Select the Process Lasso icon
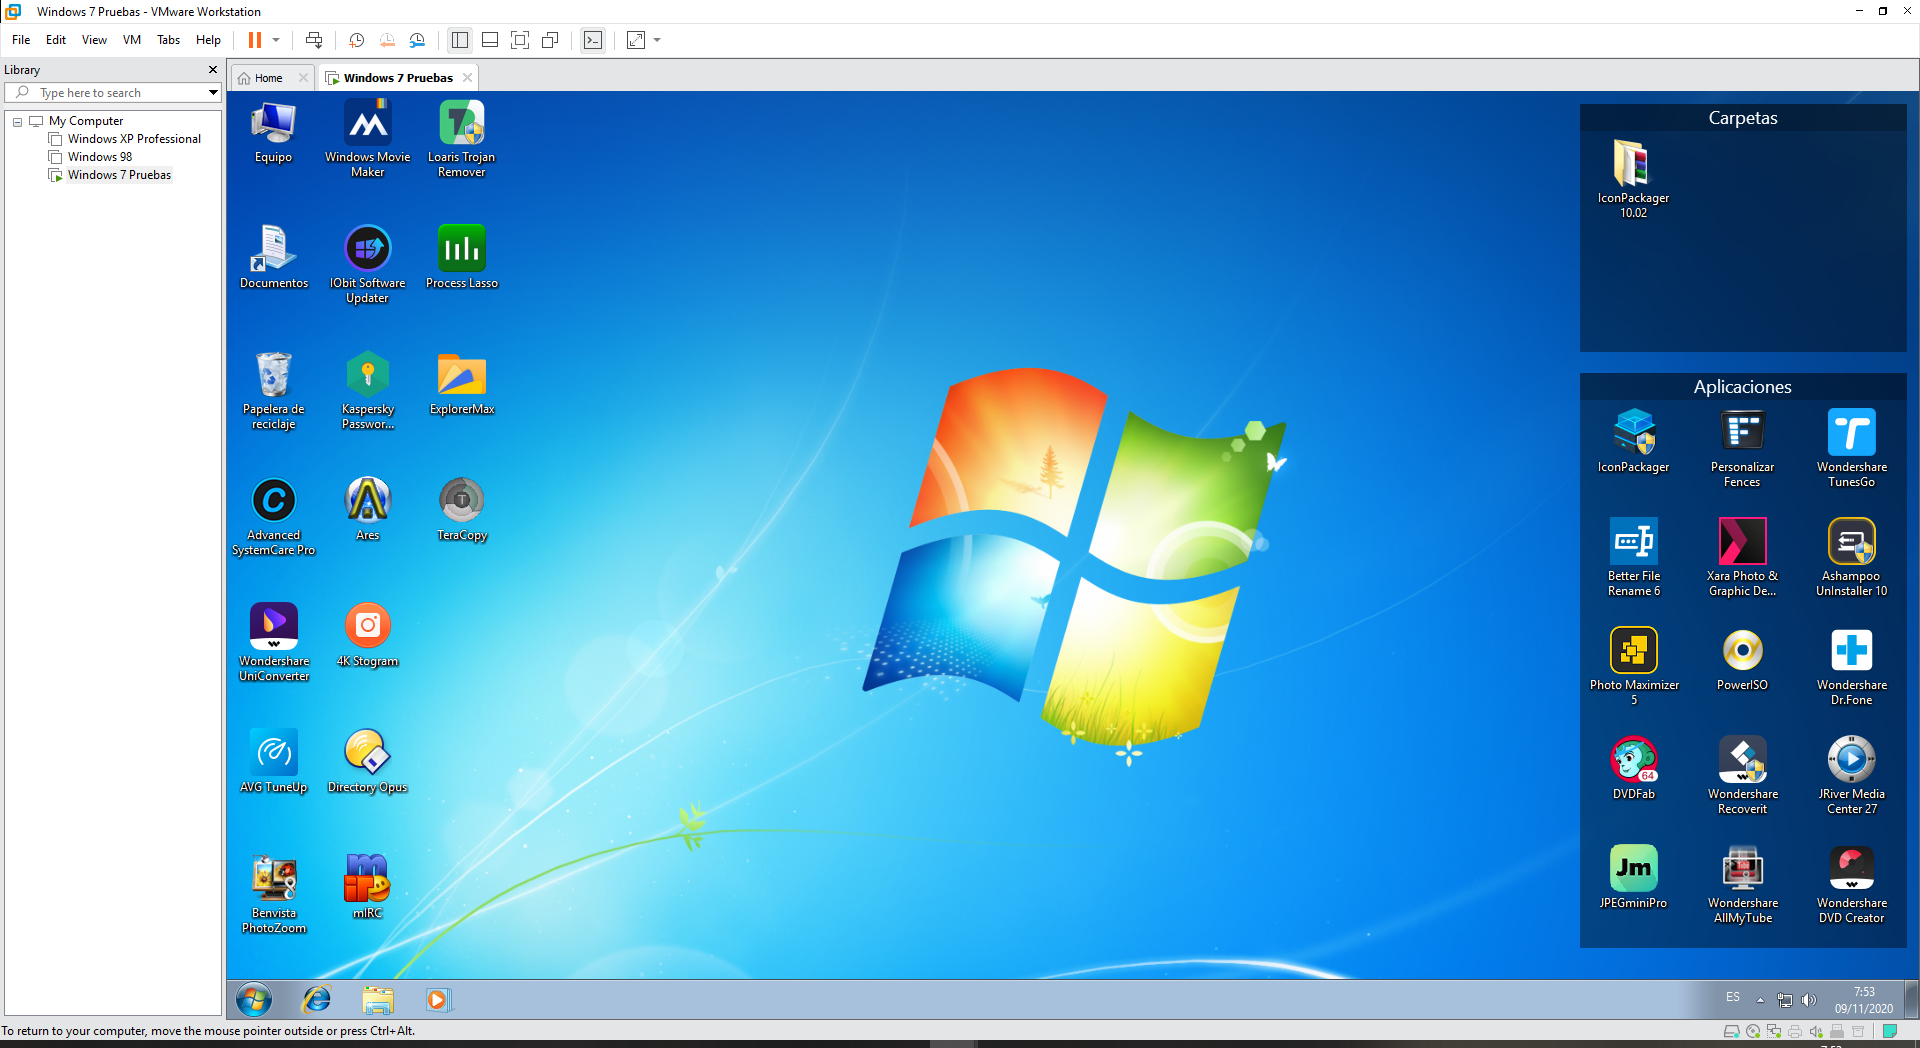1920x1048 pixels. 461,258
